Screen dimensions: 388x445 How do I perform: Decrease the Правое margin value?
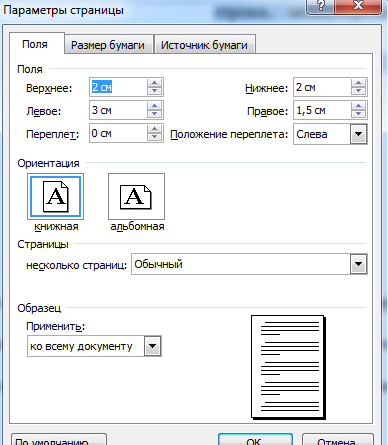tap(358, 114)
